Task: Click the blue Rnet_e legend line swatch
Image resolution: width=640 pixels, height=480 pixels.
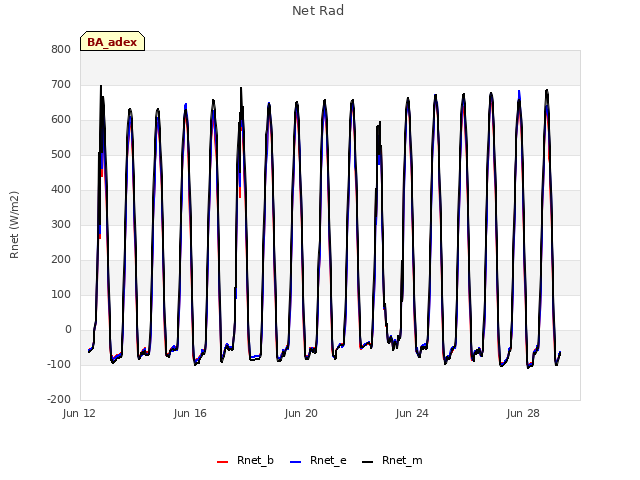Action: (x=296, y=462)
